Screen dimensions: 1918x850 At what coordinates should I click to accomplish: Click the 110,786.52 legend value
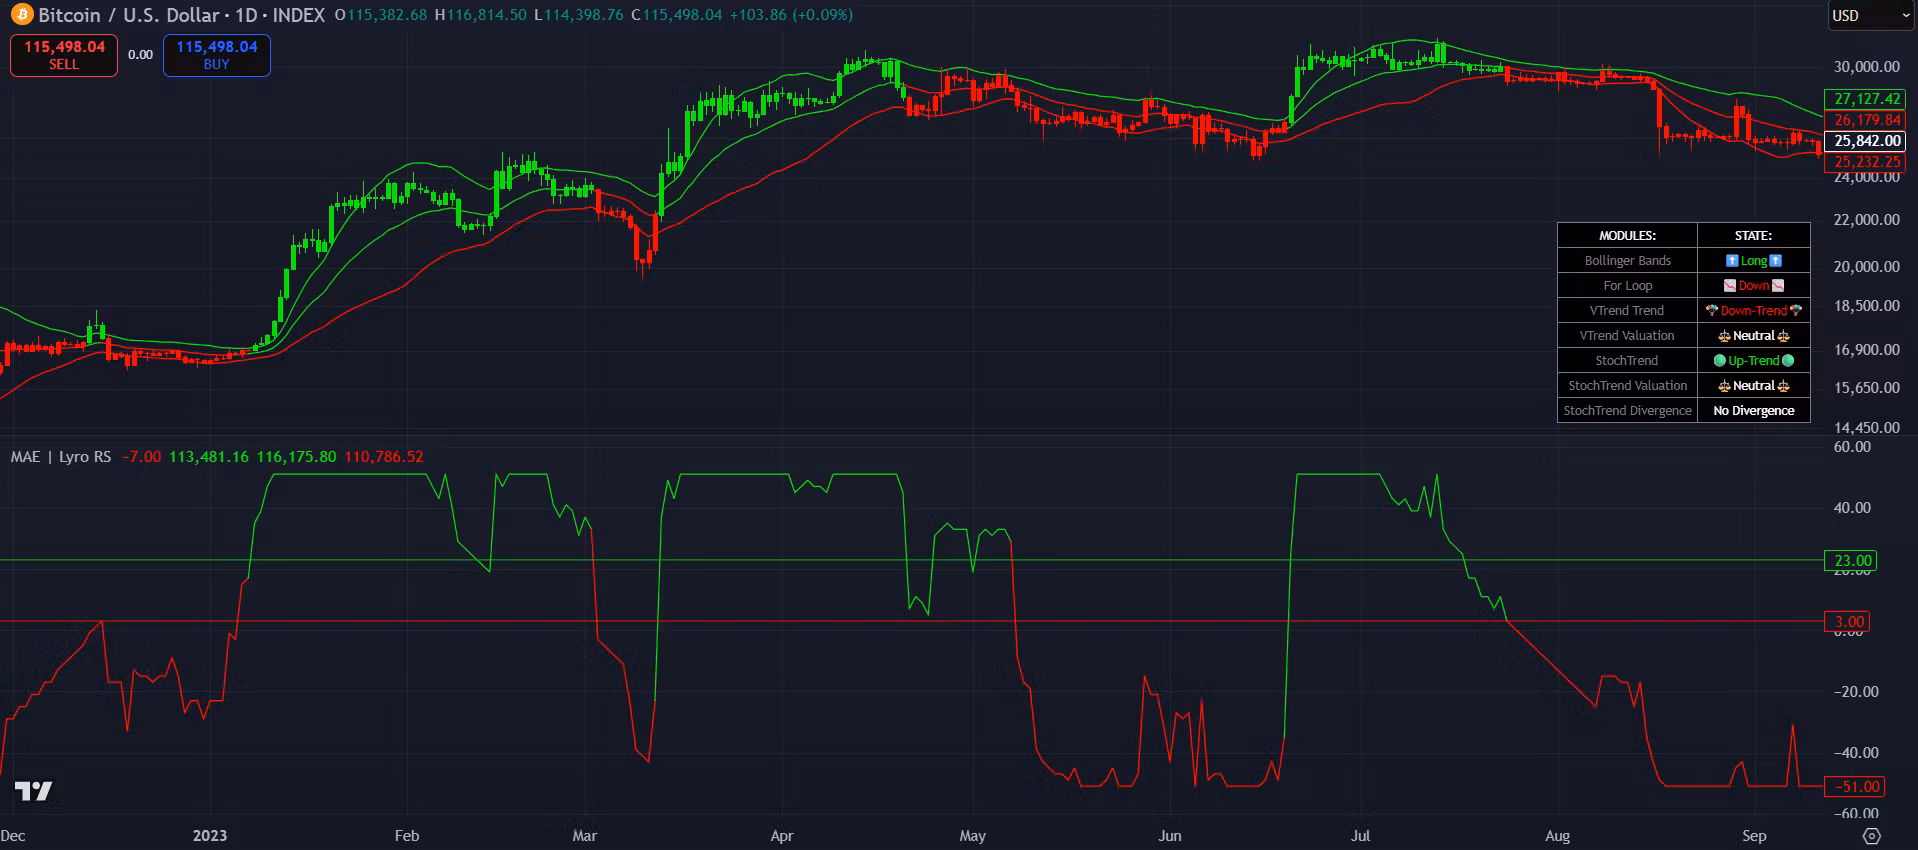point(384,457)
